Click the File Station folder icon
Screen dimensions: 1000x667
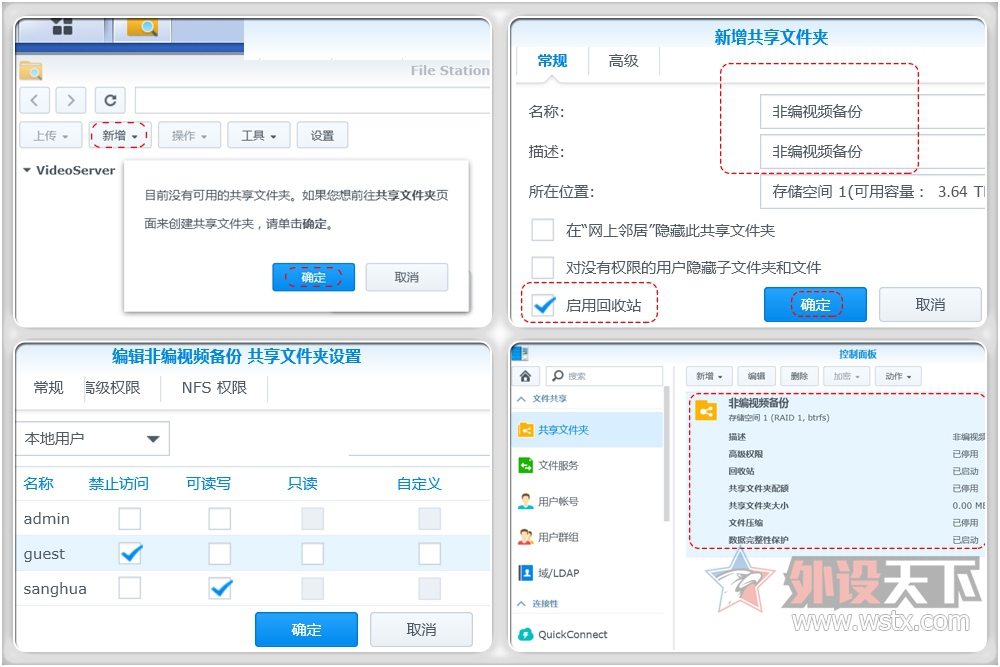[x=31, y=70]
